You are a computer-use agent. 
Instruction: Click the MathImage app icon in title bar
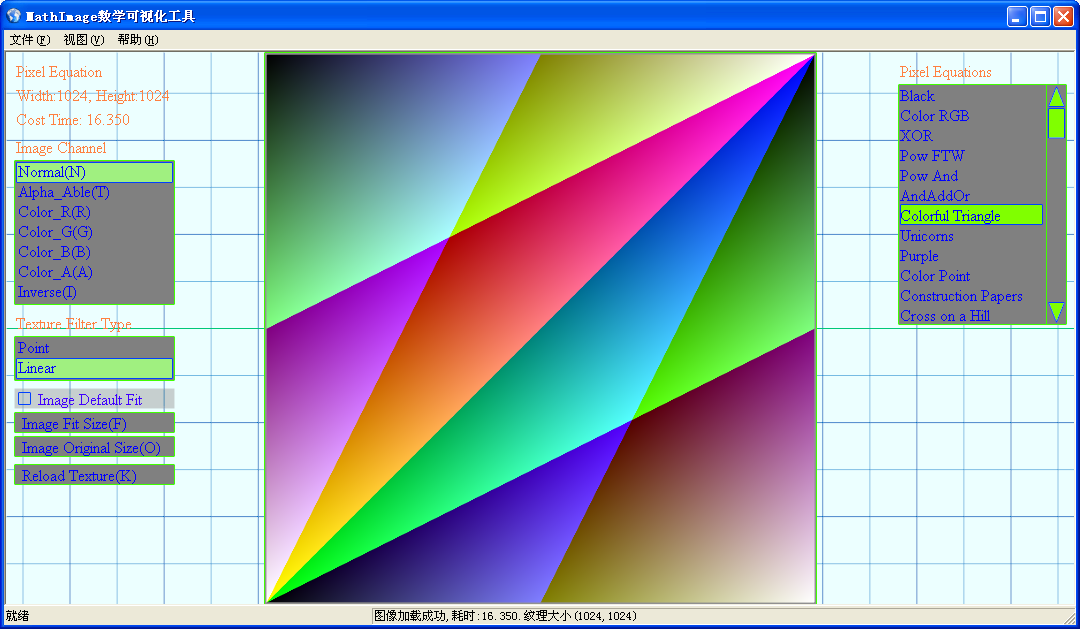(x=14, y=16)
